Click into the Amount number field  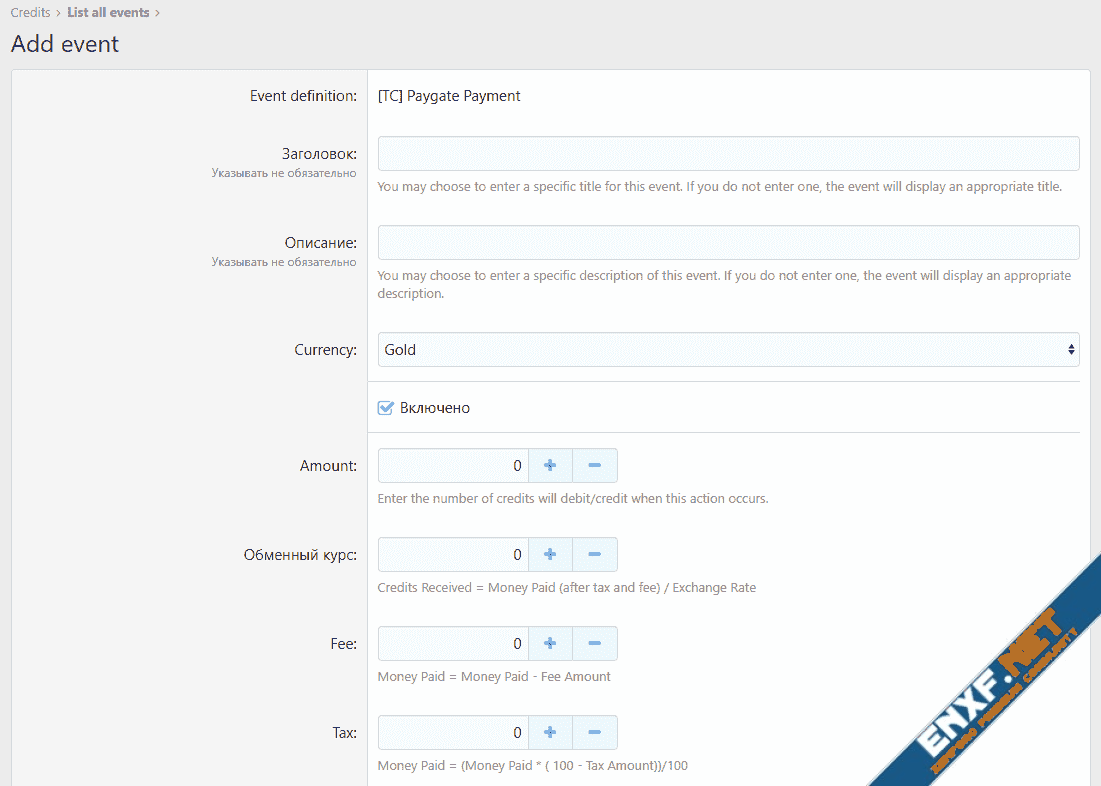(x=453, y=466)
